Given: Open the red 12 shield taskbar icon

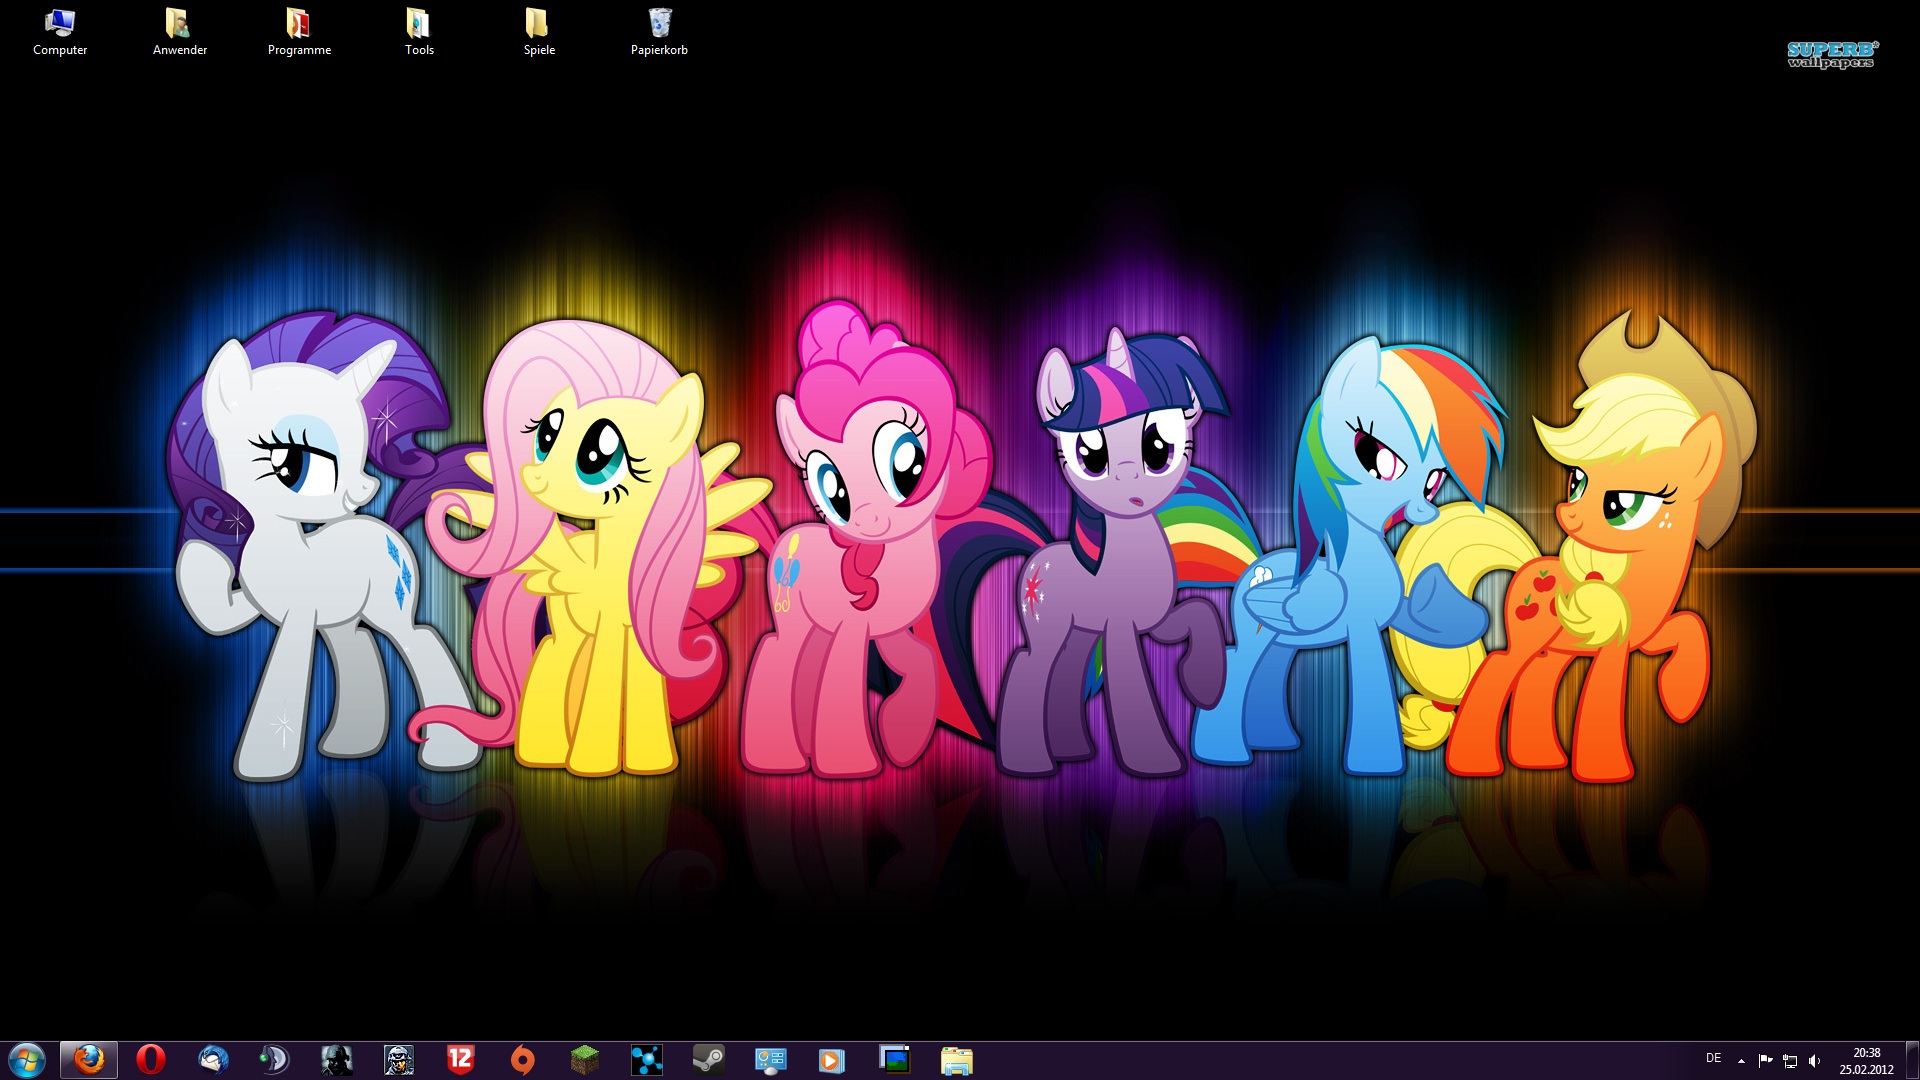Looking at the screenshot, I should click(x=461, y=1060).
